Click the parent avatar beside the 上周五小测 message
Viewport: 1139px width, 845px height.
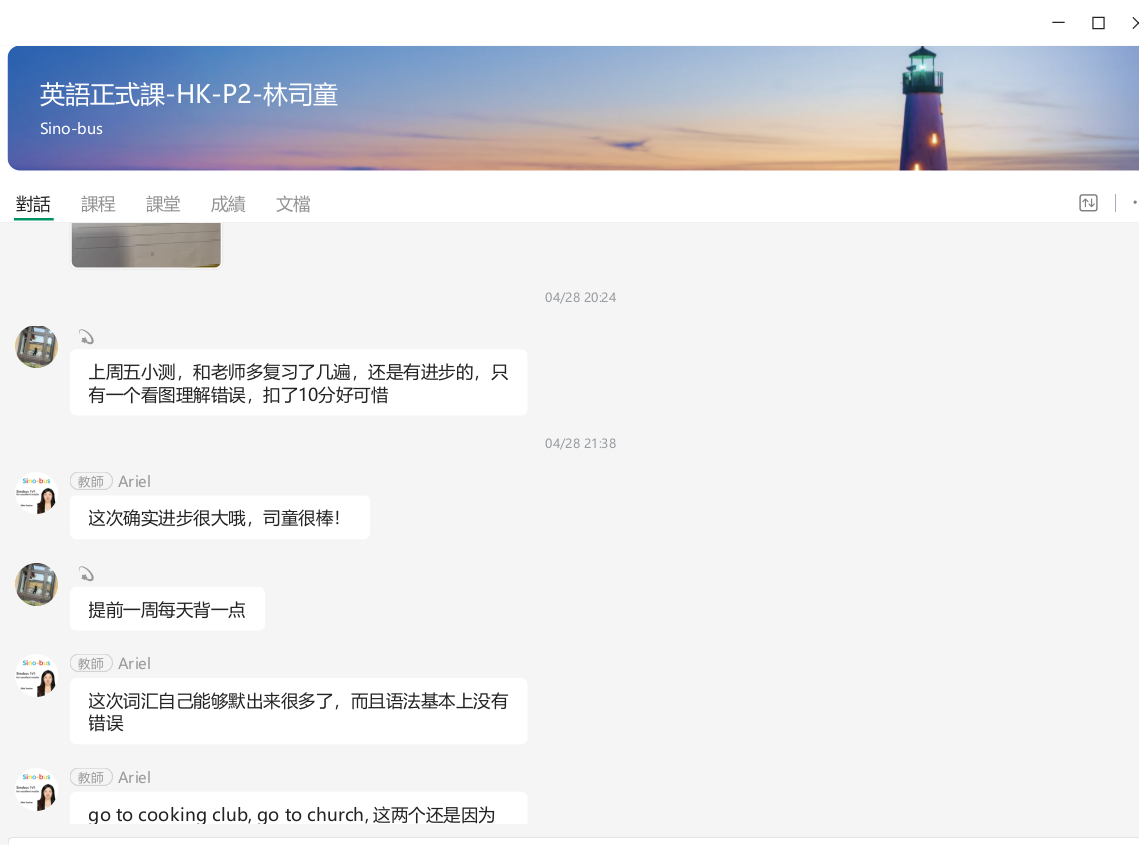click(x=36, y=347)
